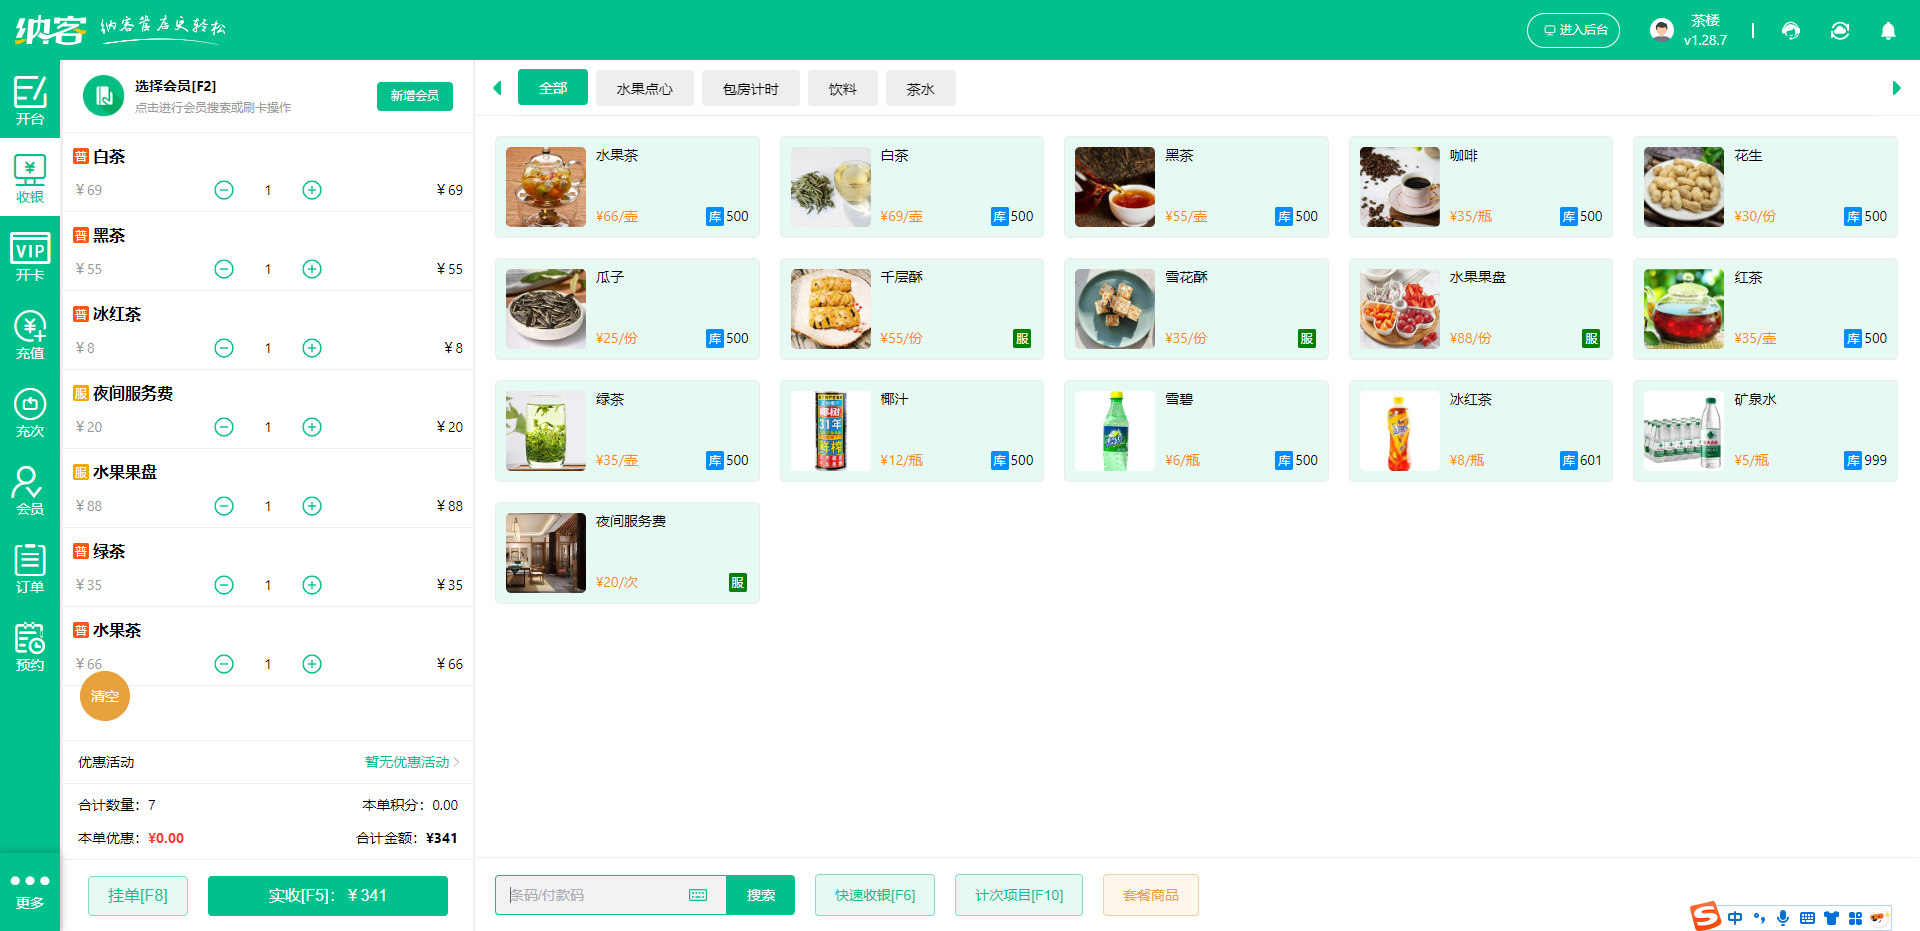Open the 开台 sidebar module
The image size is (1920, 931).
[x=30, y=99]
